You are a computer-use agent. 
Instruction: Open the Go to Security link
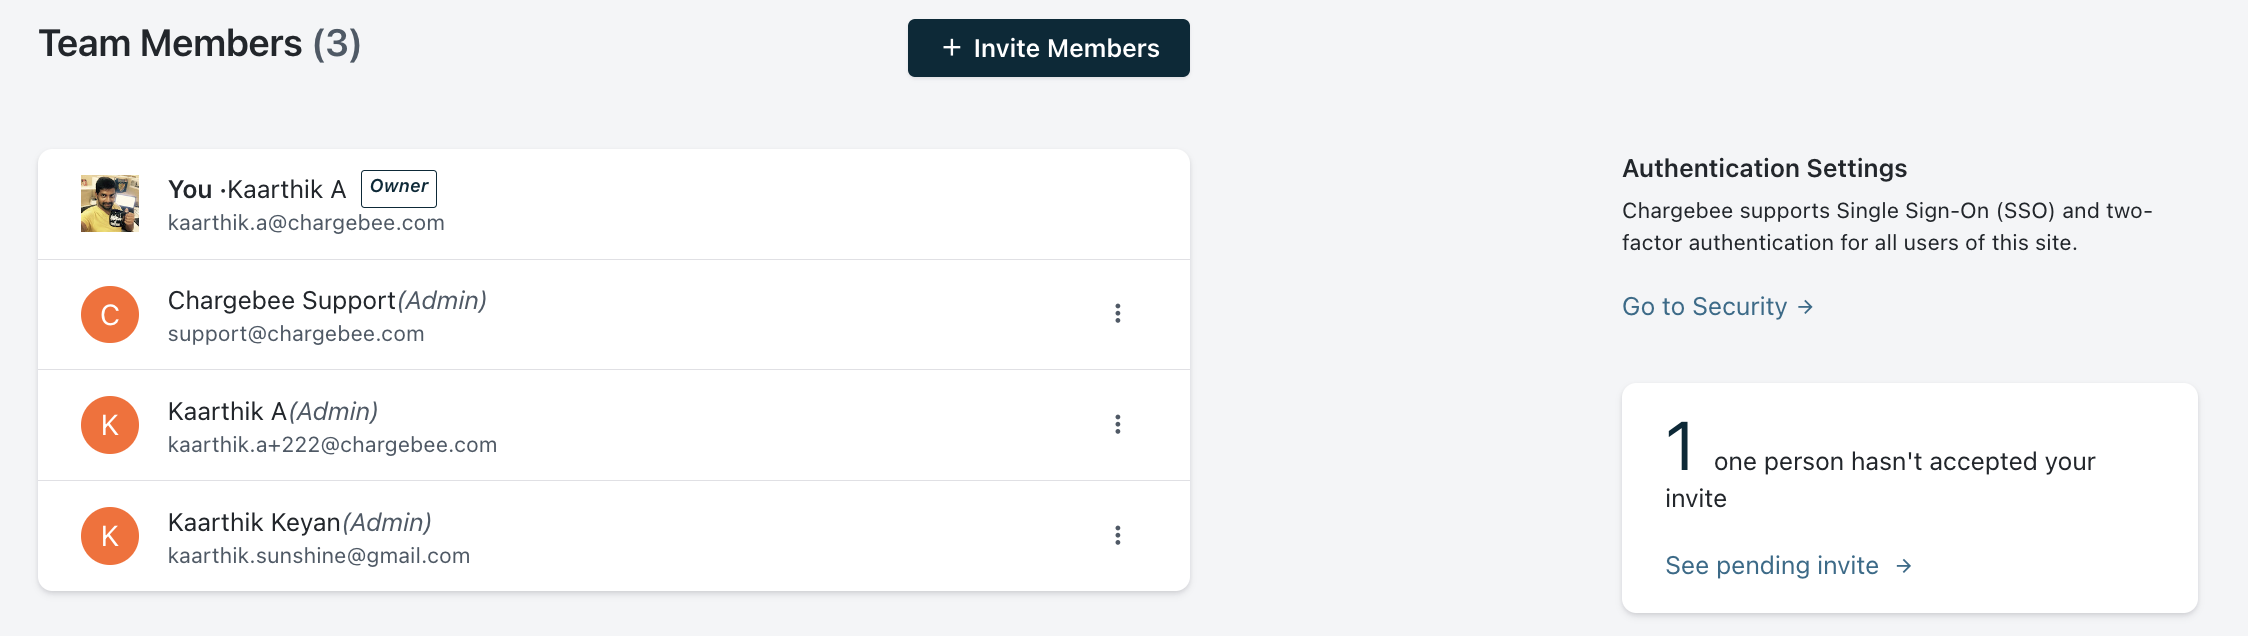pyautogui.click(x=1704, y=307)
